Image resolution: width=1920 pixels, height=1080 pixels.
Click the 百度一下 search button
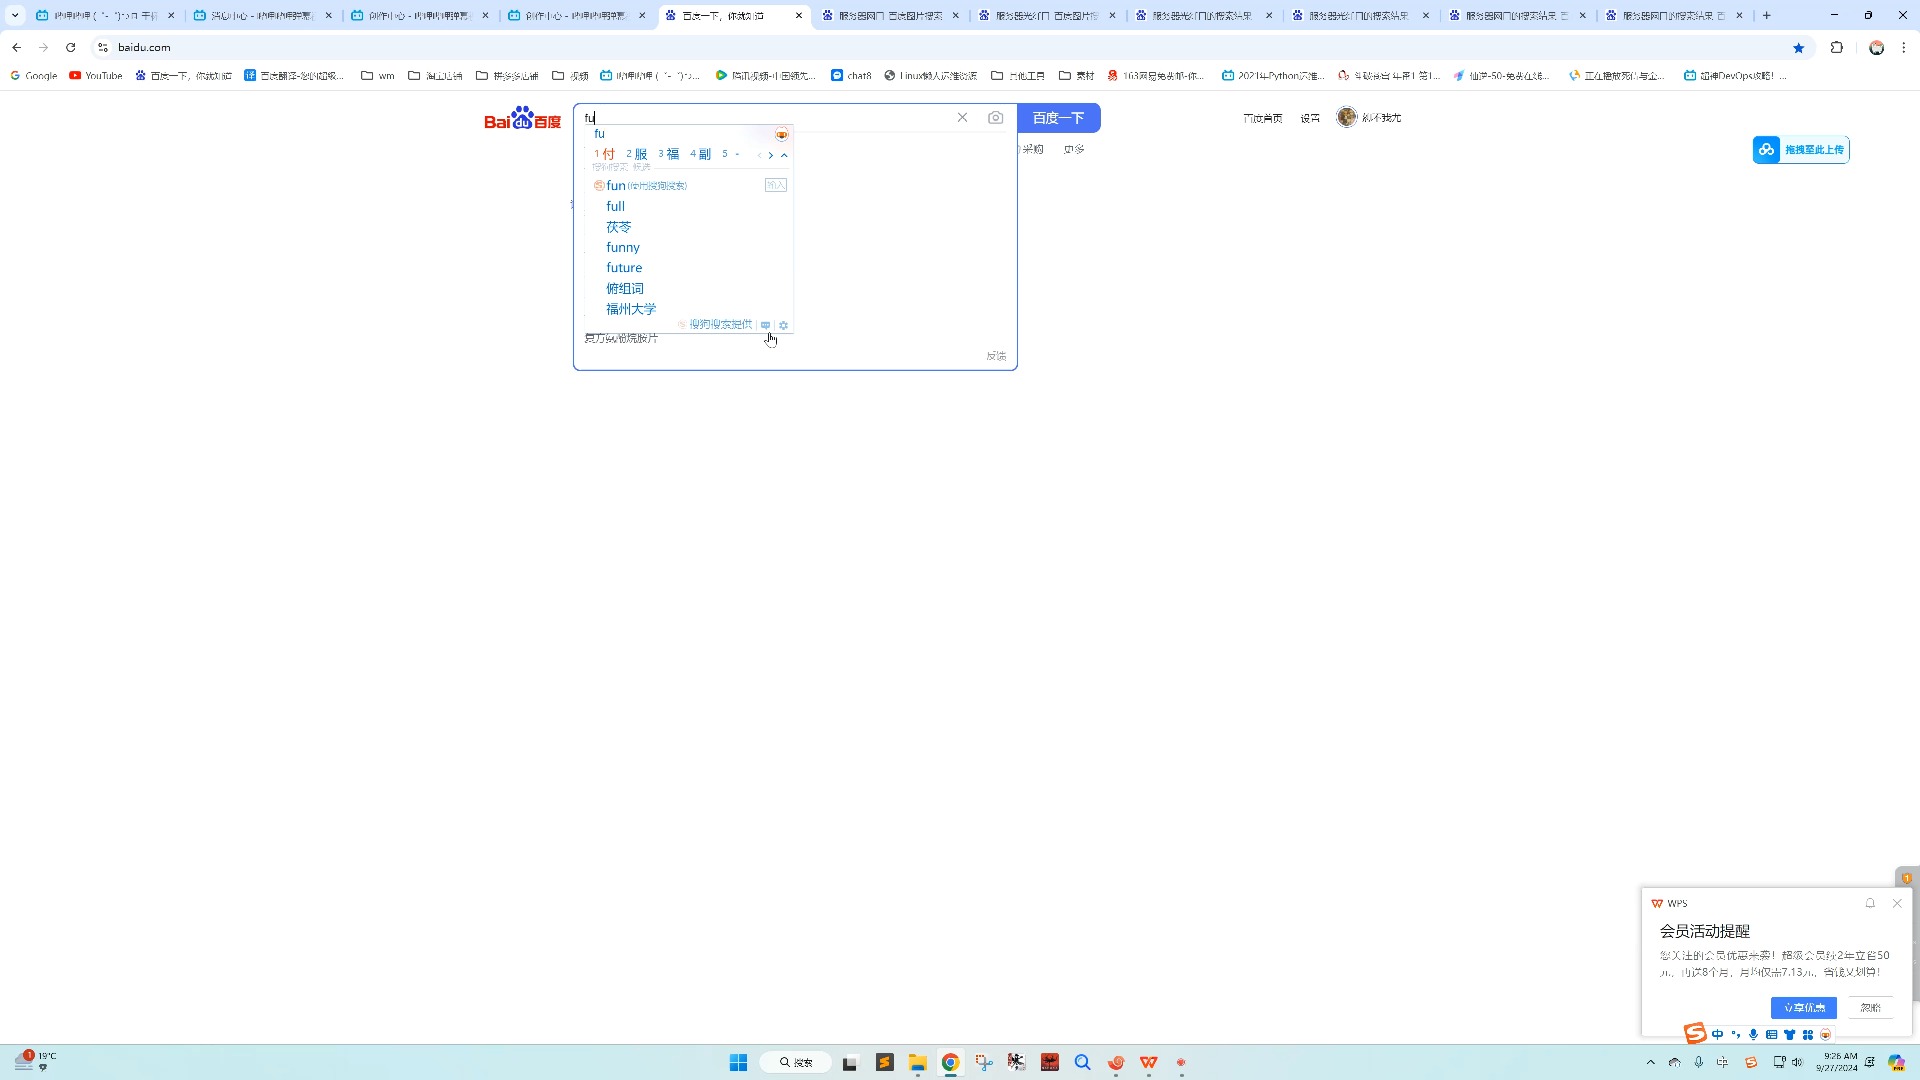tap(1058, 118)
